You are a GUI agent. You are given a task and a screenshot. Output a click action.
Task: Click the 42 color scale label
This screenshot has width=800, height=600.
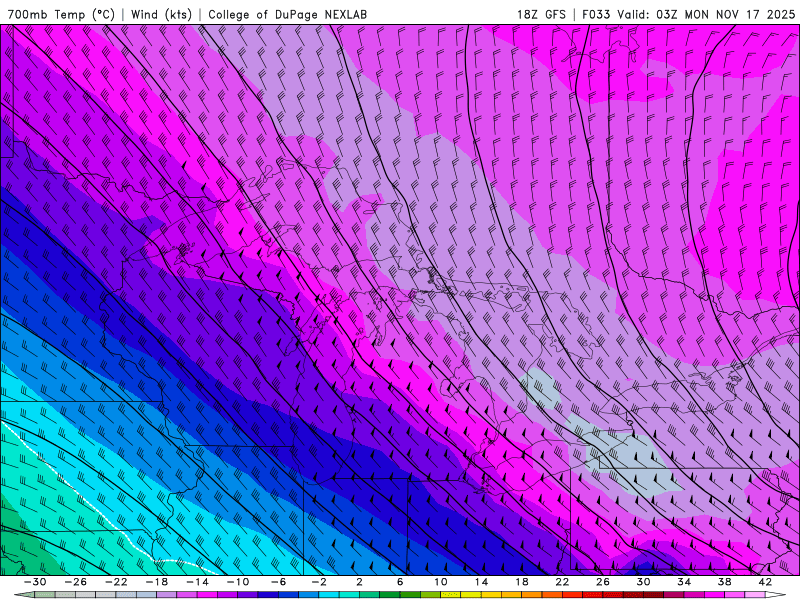pyautogui.click(x=765, y=582)
